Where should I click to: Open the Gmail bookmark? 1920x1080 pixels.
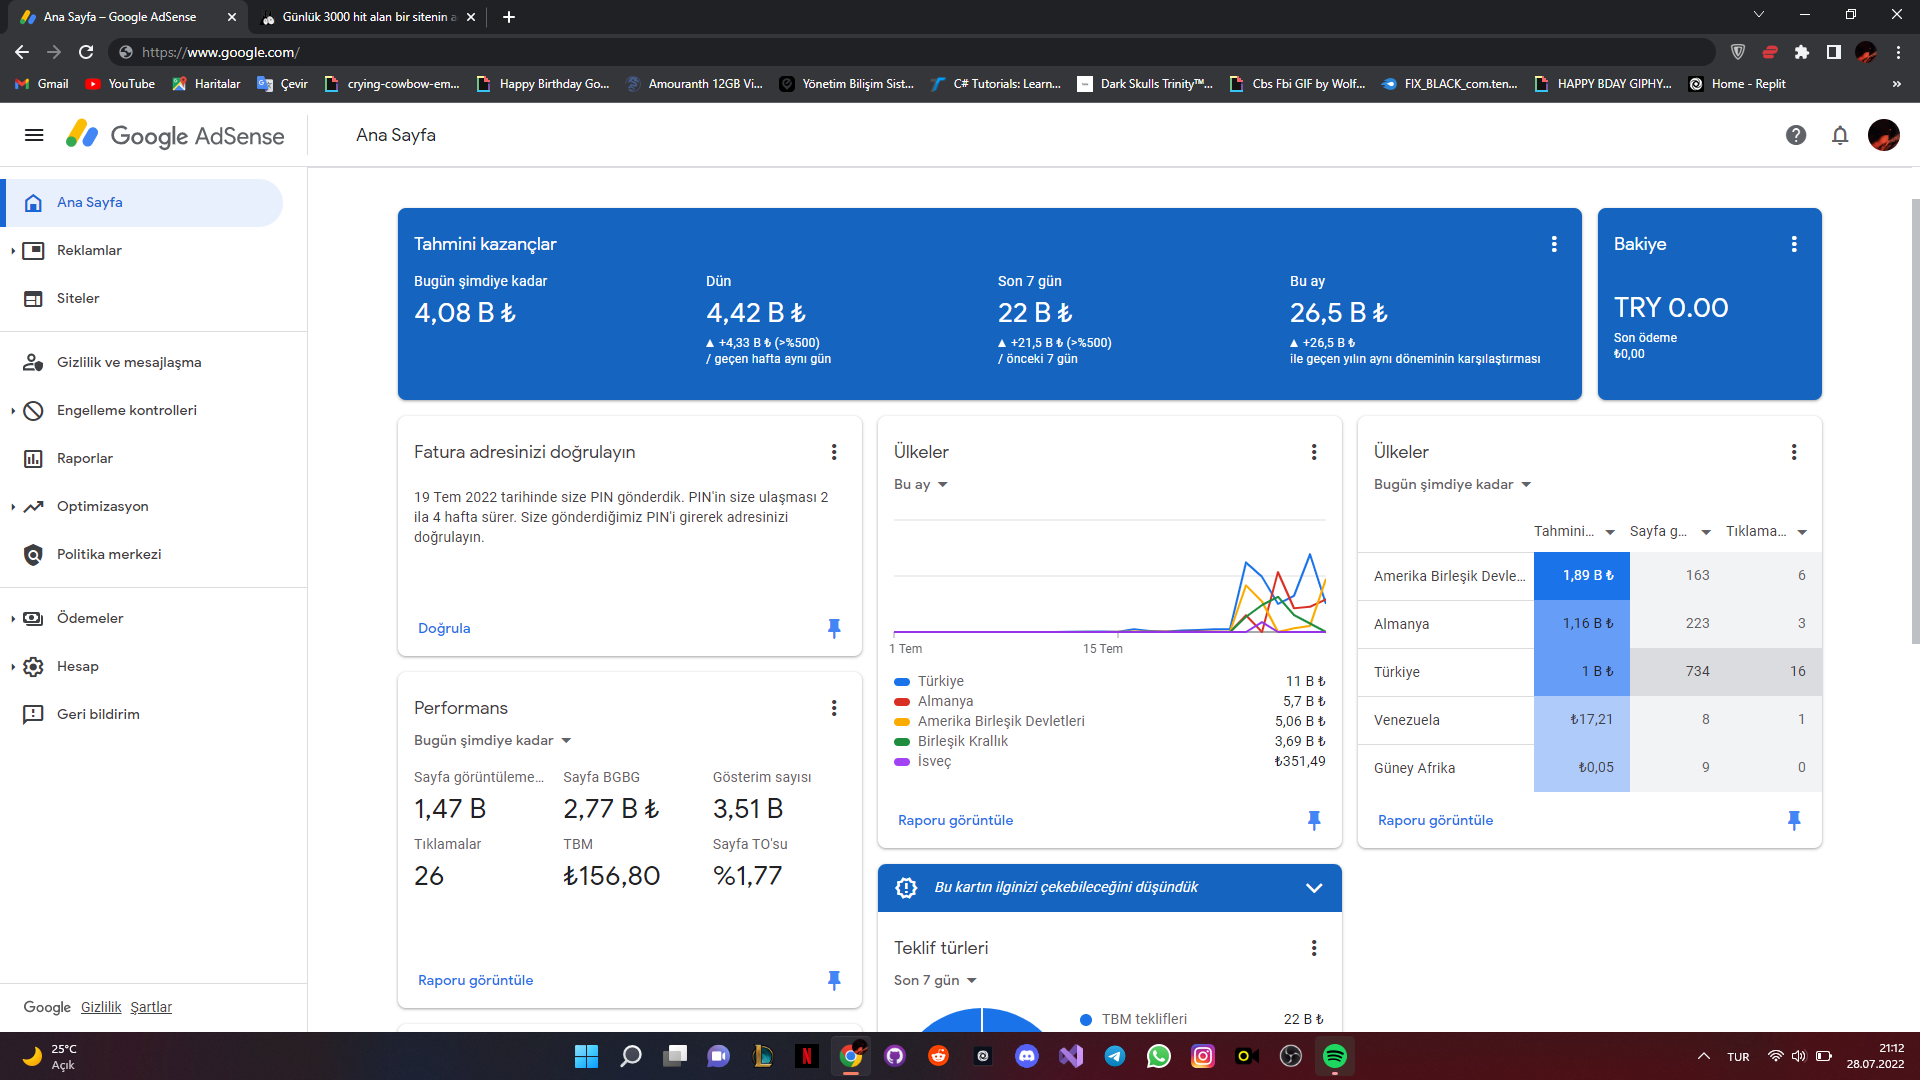point(42,84)
